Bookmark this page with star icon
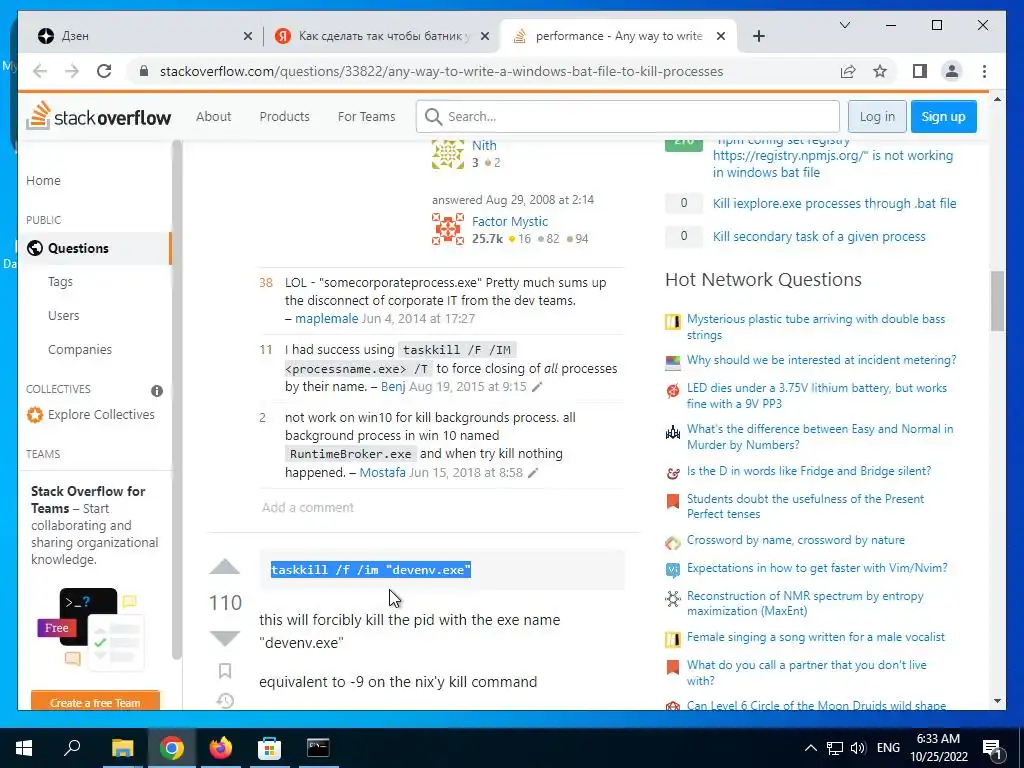 [880, 71]
